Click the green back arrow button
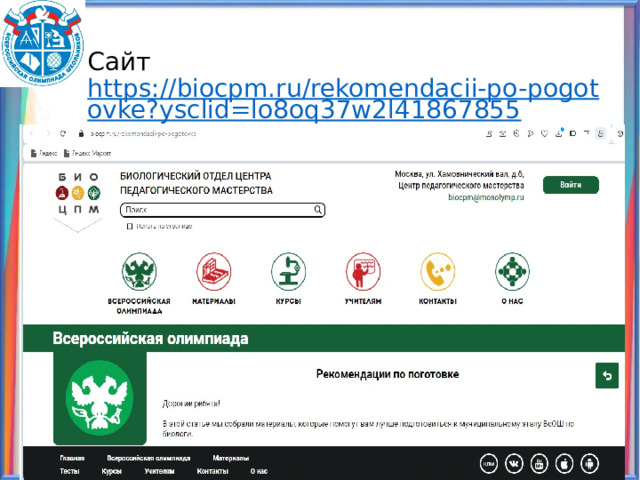 coord(607,376)
